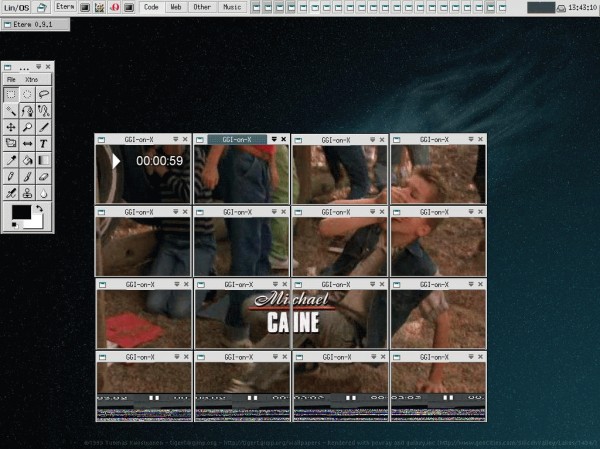Viewport: 600px width, 449px height.
Task: Select the Transform tool
Action: (x=11, y=144)
